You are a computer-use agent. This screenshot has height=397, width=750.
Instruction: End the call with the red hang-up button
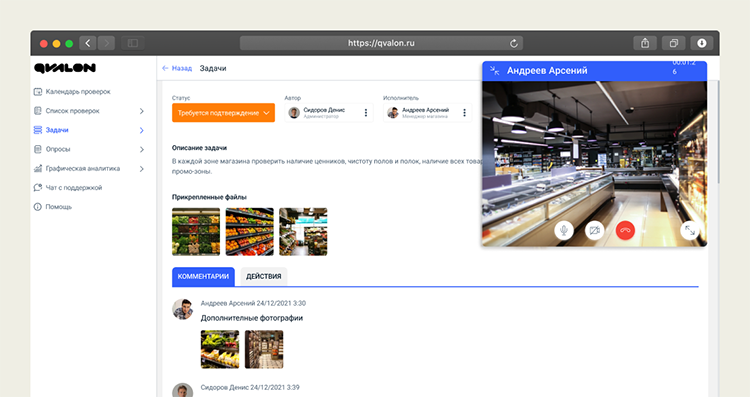[x=625, y=230]
